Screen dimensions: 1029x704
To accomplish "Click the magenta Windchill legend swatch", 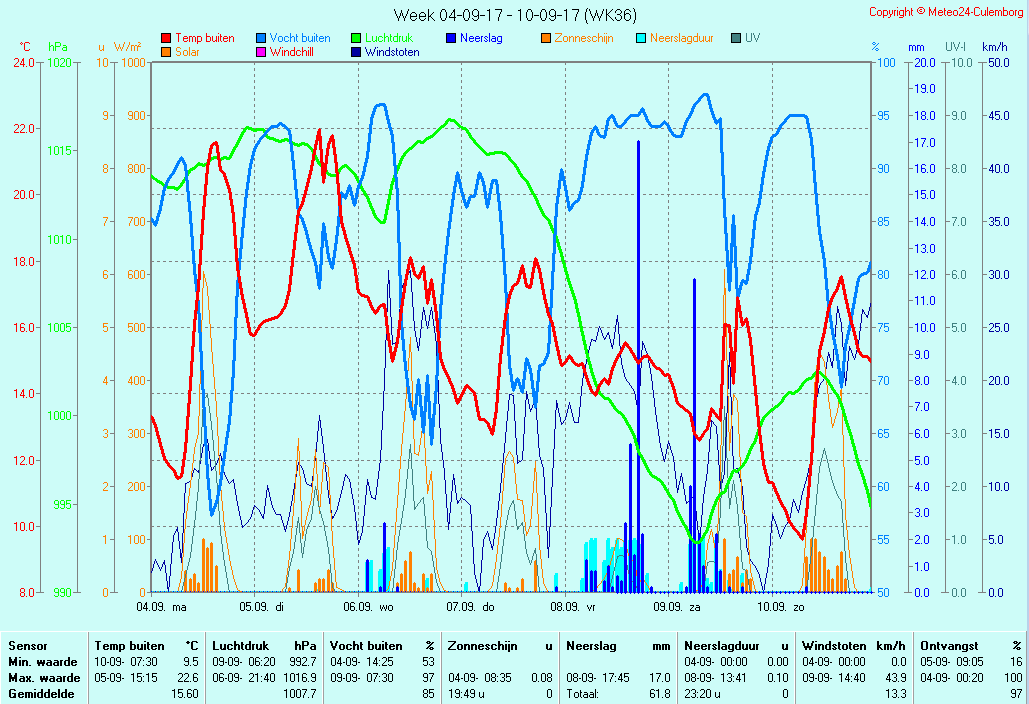I will click(261, 52).
